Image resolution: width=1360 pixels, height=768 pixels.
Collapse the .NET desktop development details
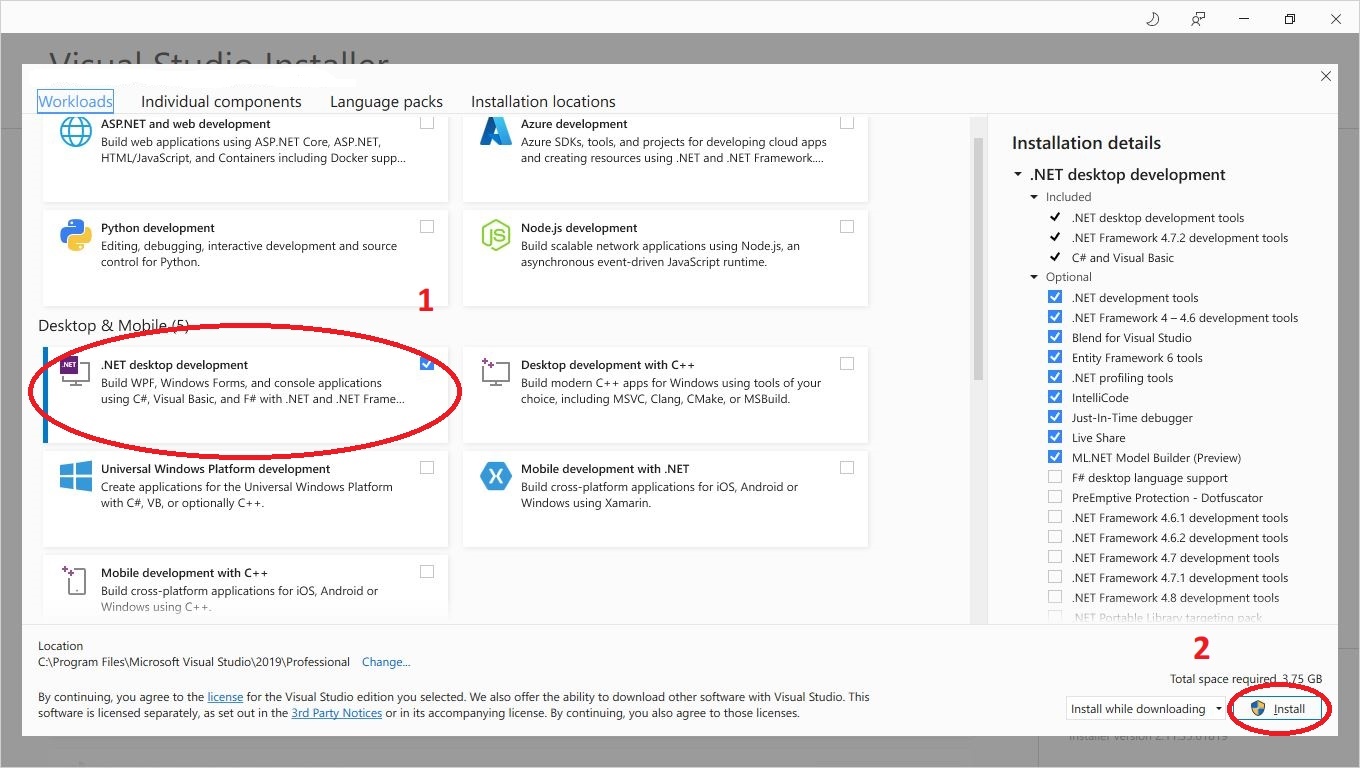point(1017,174)
